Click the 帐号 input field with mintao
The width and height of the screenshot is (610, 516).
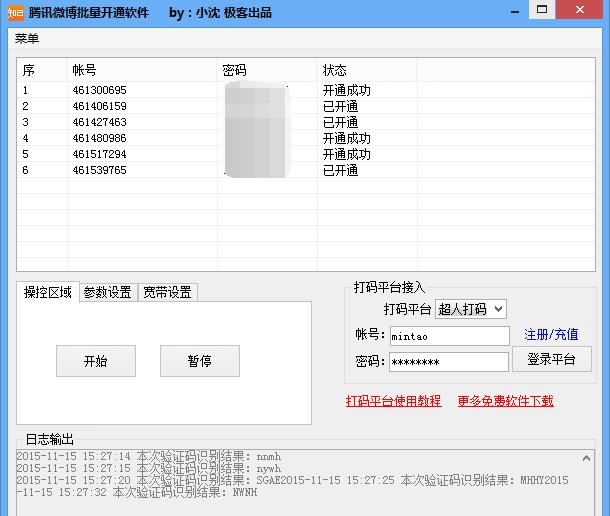tap(447, 336)
